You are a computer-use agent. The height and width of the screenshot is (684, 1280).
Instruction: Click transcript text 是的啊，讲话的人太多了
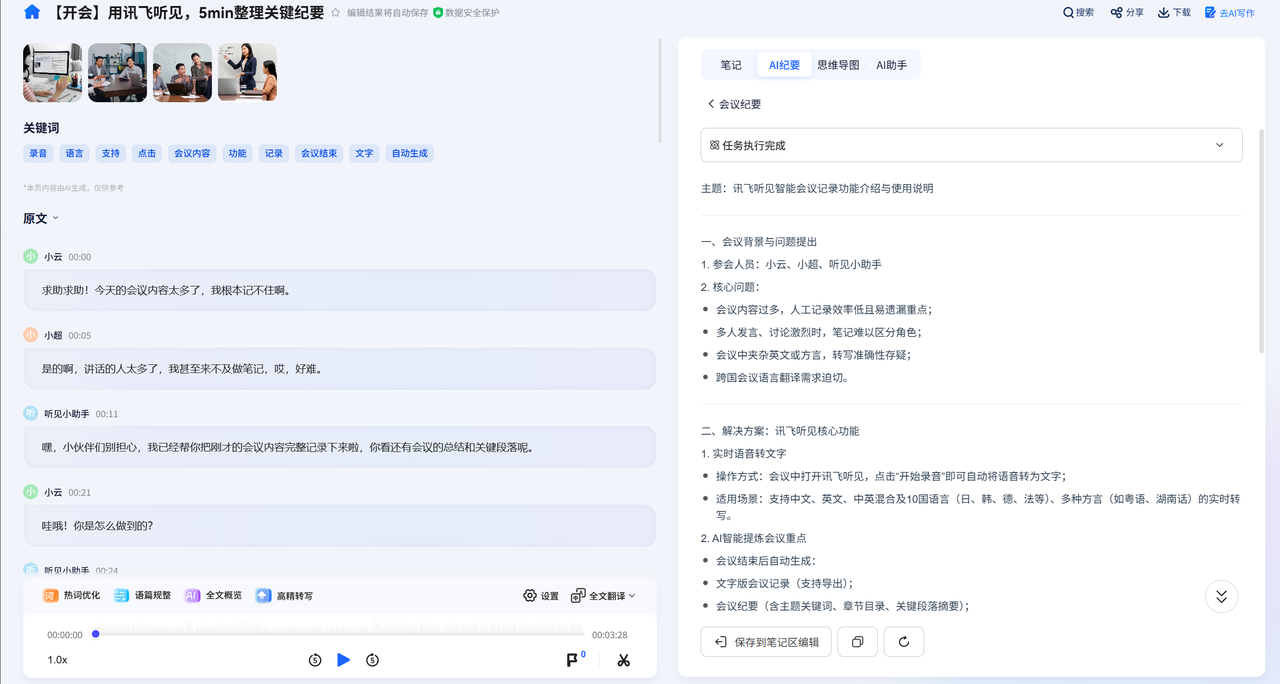(x=182, y=369)
